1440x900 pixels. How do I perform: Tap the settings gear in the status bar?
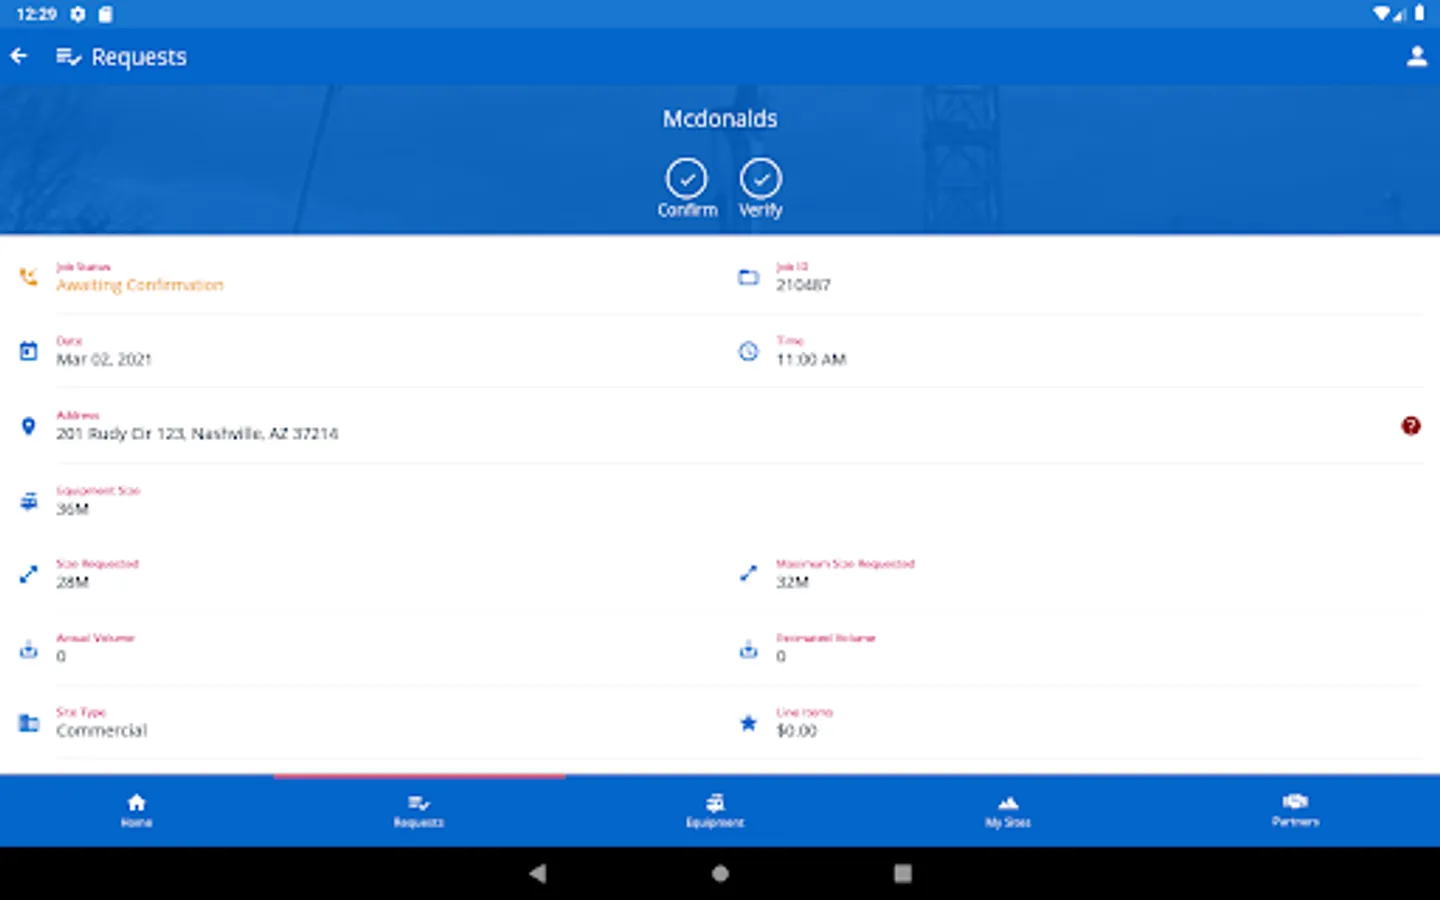pyautogui.click(x=78, y=14)
